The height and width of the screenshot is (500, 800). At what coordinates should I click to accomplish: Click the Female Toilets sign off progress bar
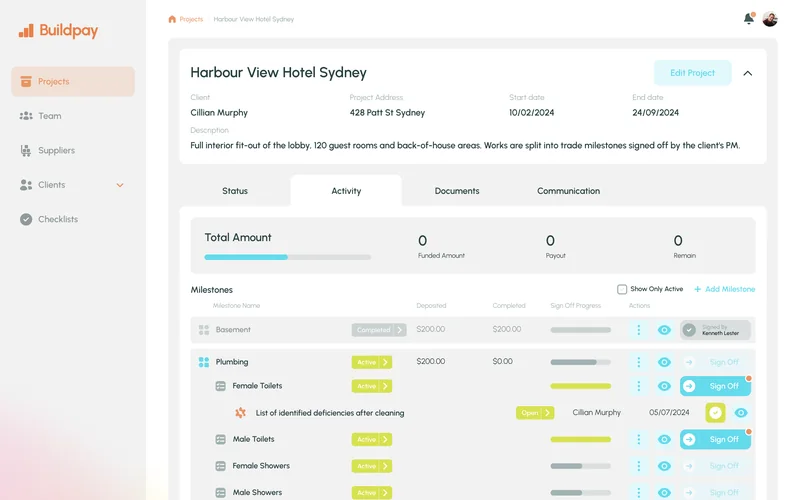tap(580, 386)
